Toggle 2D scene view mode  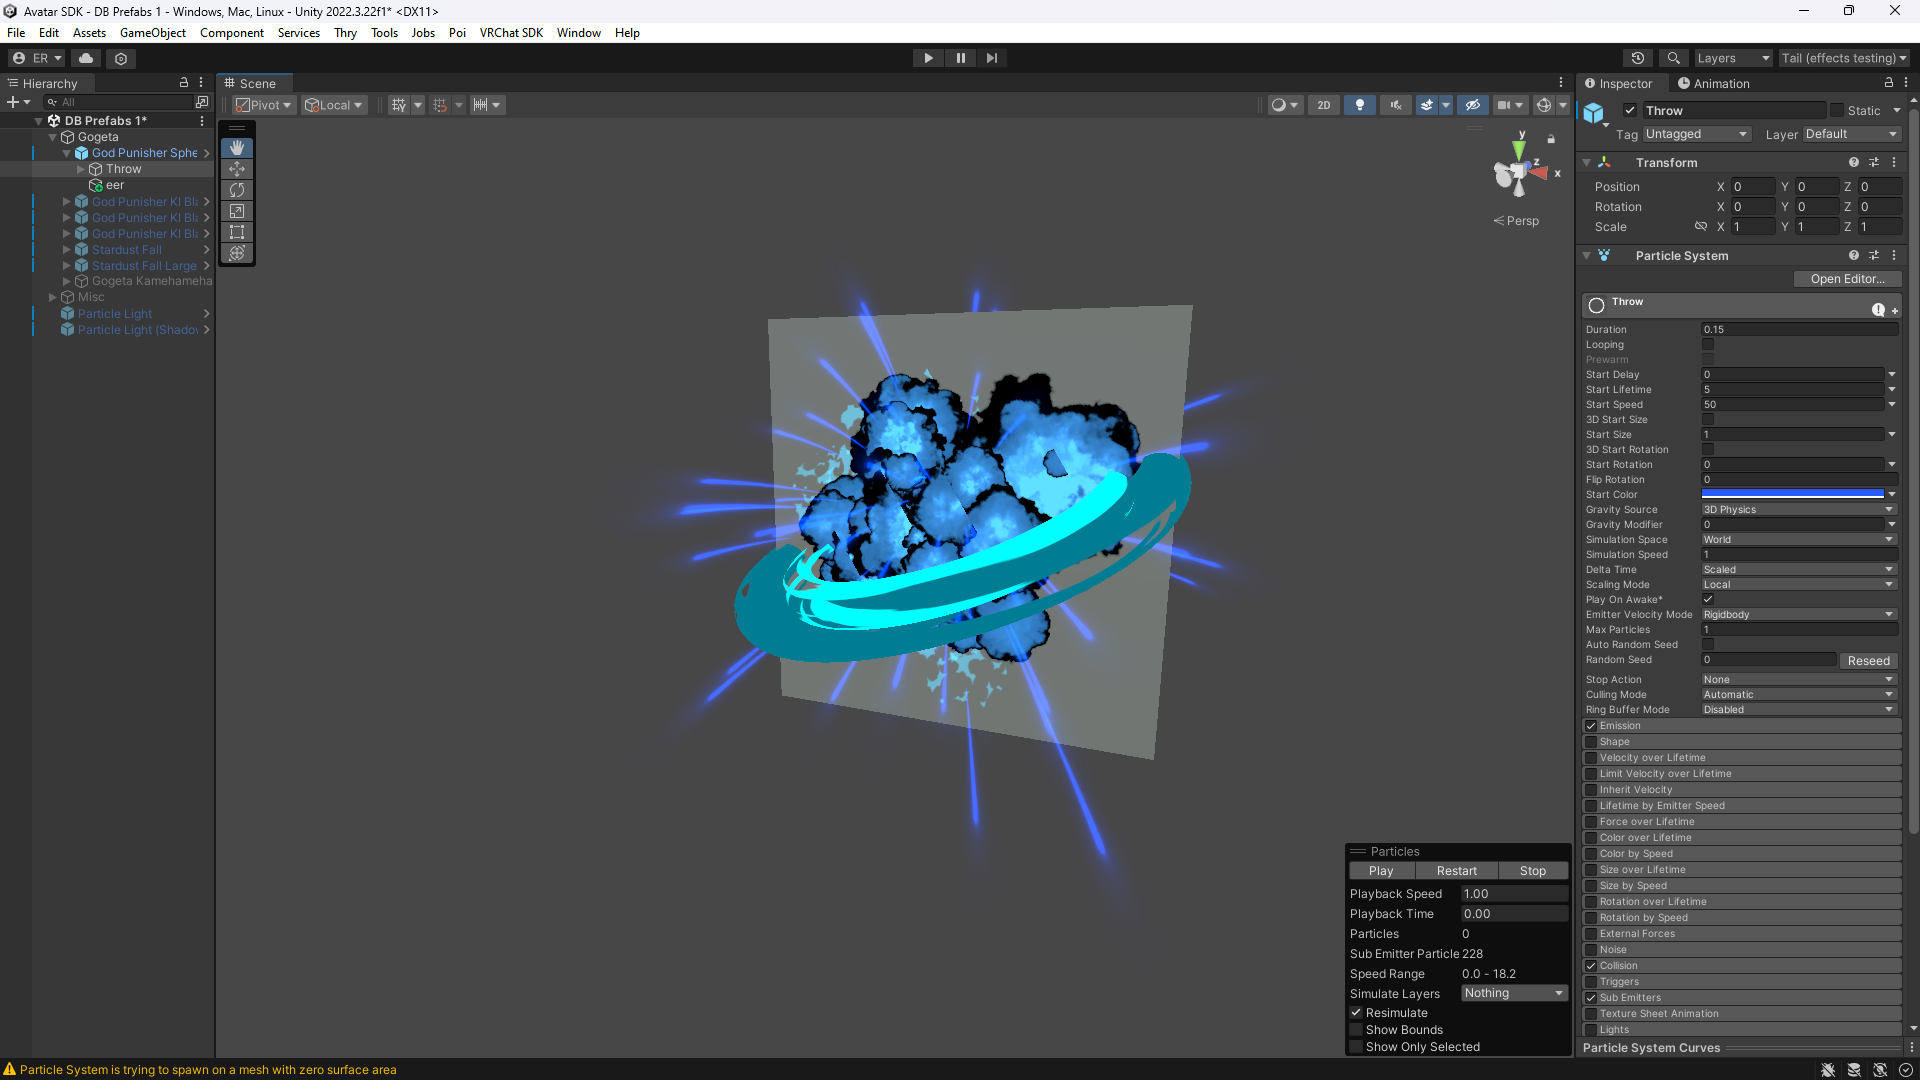coord(1324,105)
